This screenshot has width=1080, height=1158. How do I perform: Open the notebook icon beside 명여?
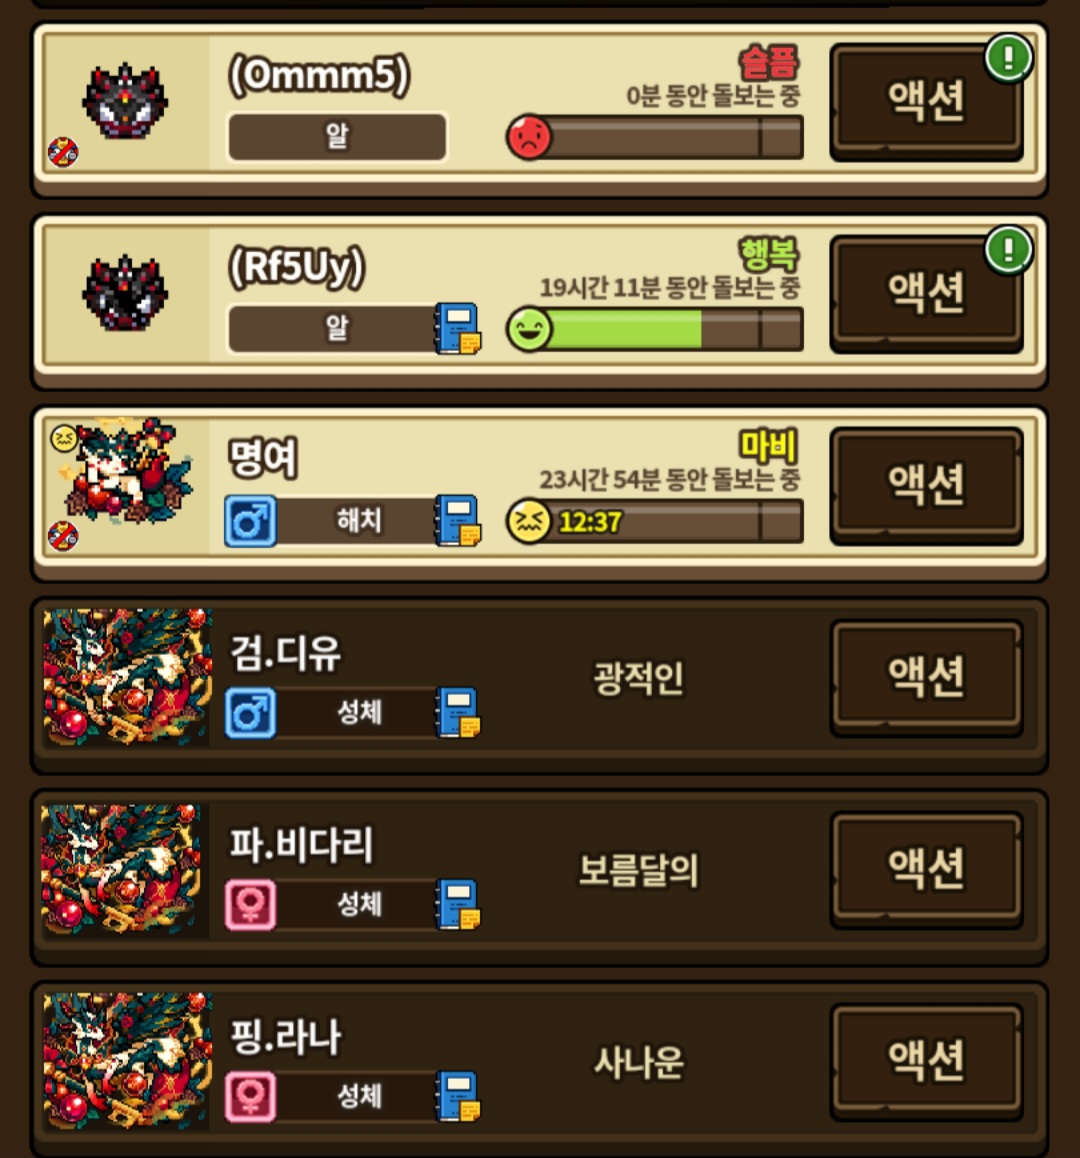(x=458, y=521)
